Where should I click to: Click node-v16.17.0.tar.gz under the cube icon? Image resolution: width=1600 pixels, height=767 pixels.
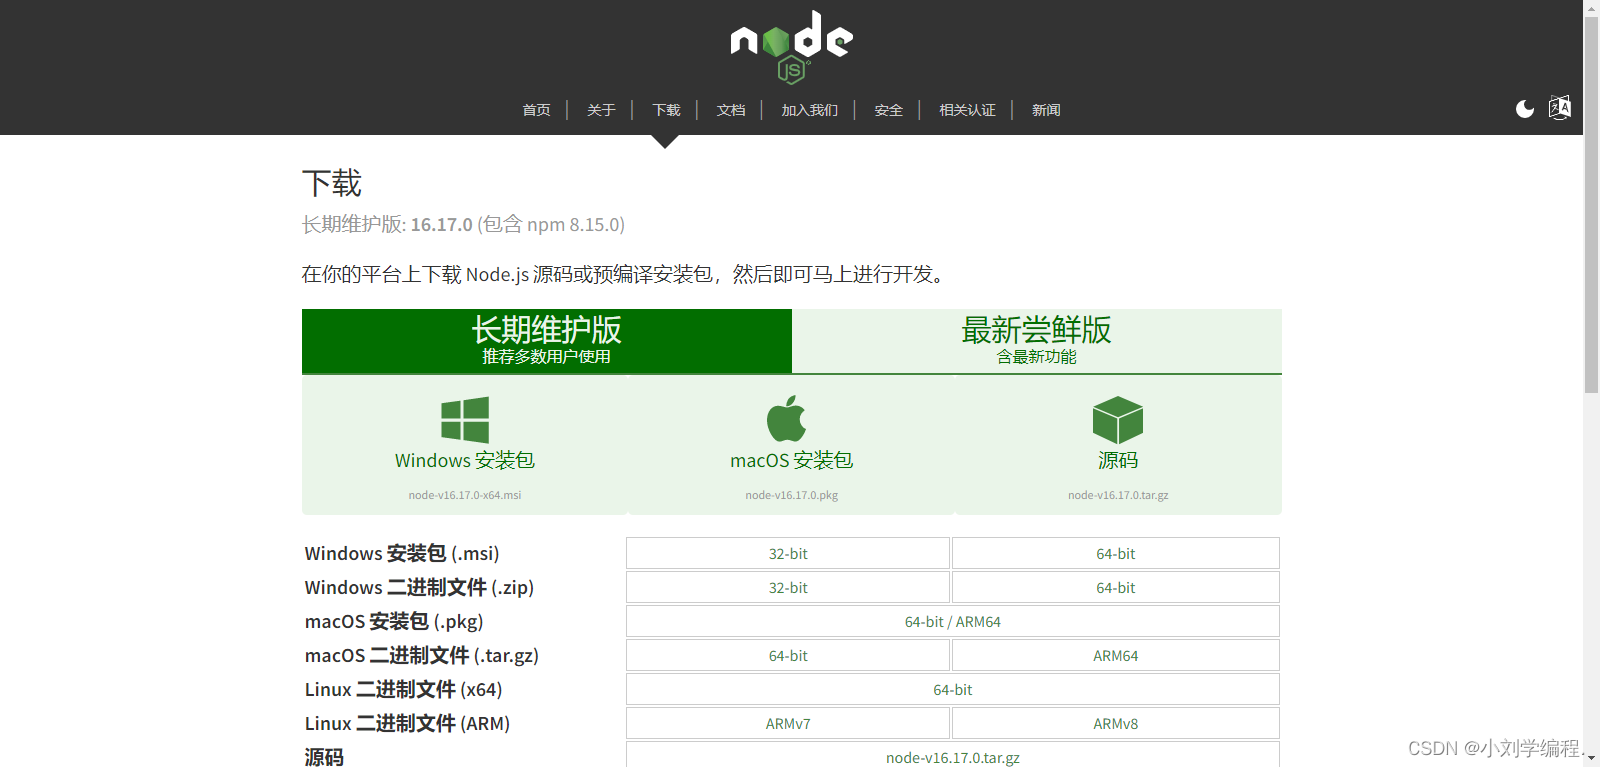pyautogui.click(x=1118, y=495)
